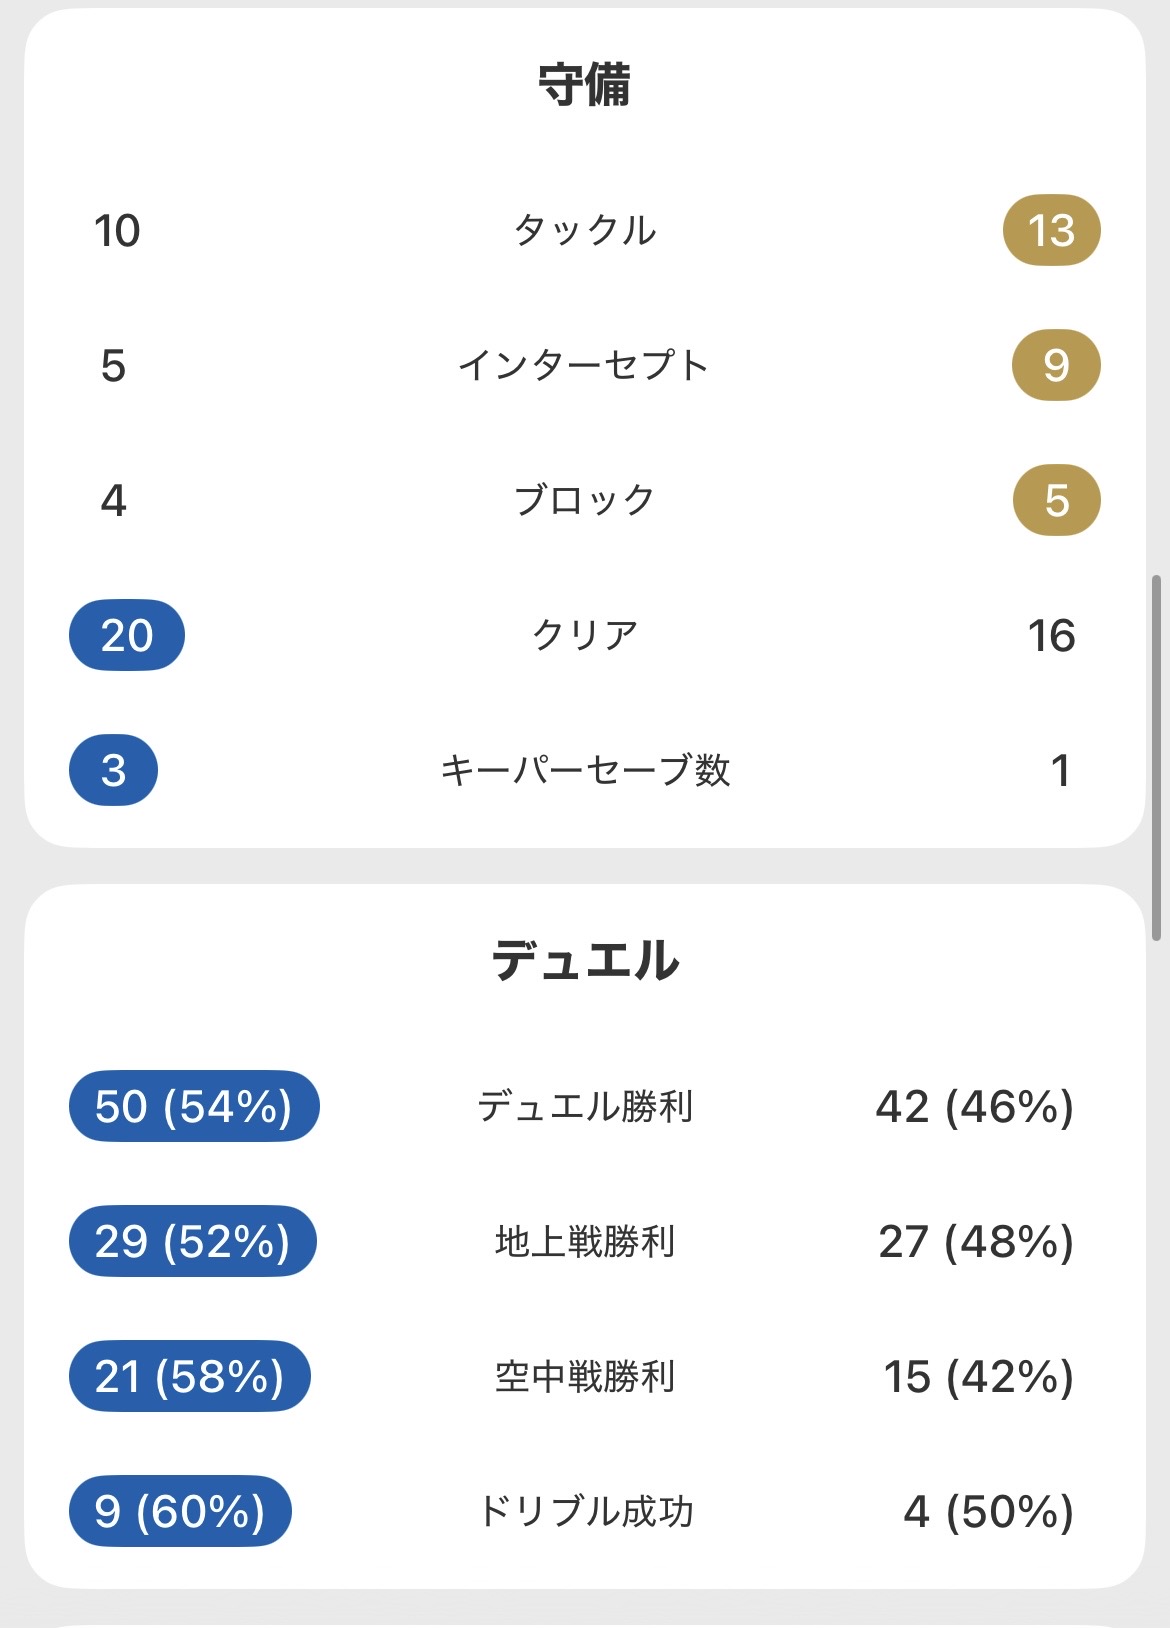Click the vertical scrollbar on the right edge

coord(1157,757)
